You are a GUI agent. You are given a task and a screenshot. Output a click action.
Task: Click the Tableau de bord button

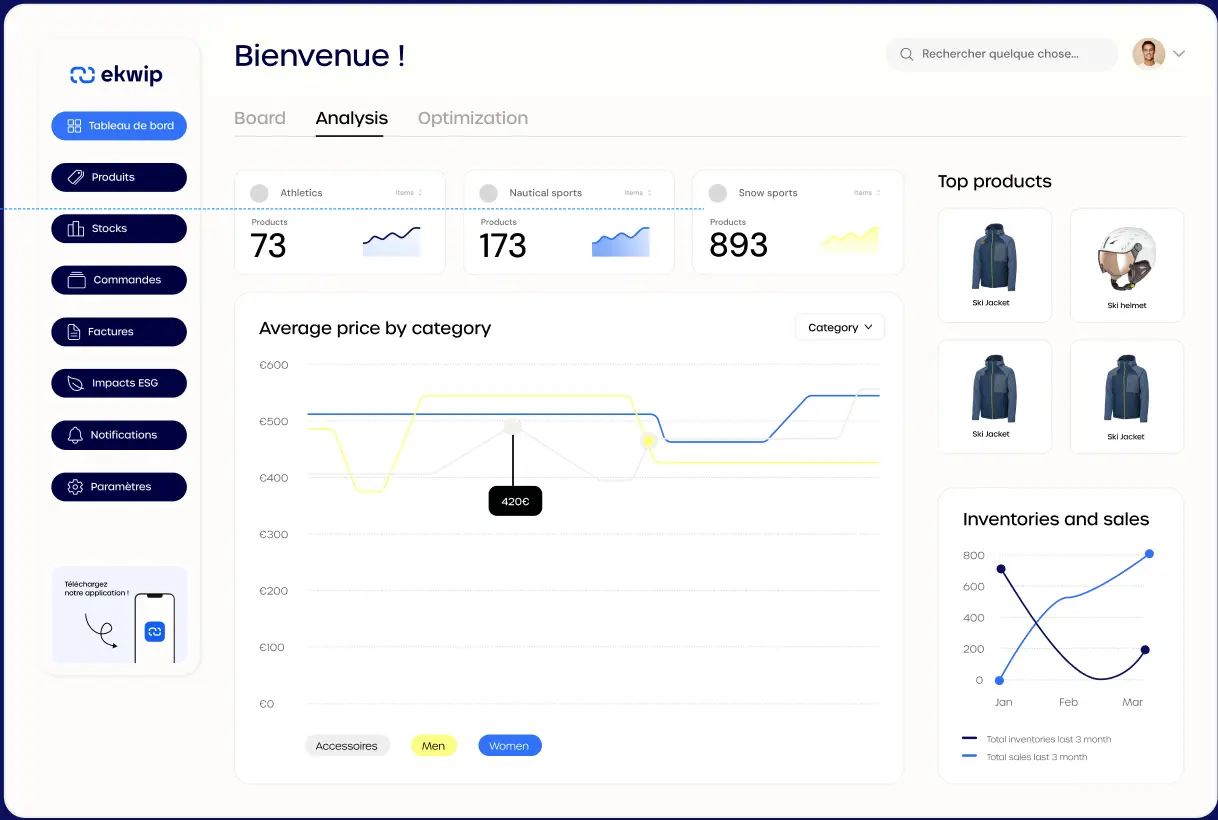click(x=119, y=126)
